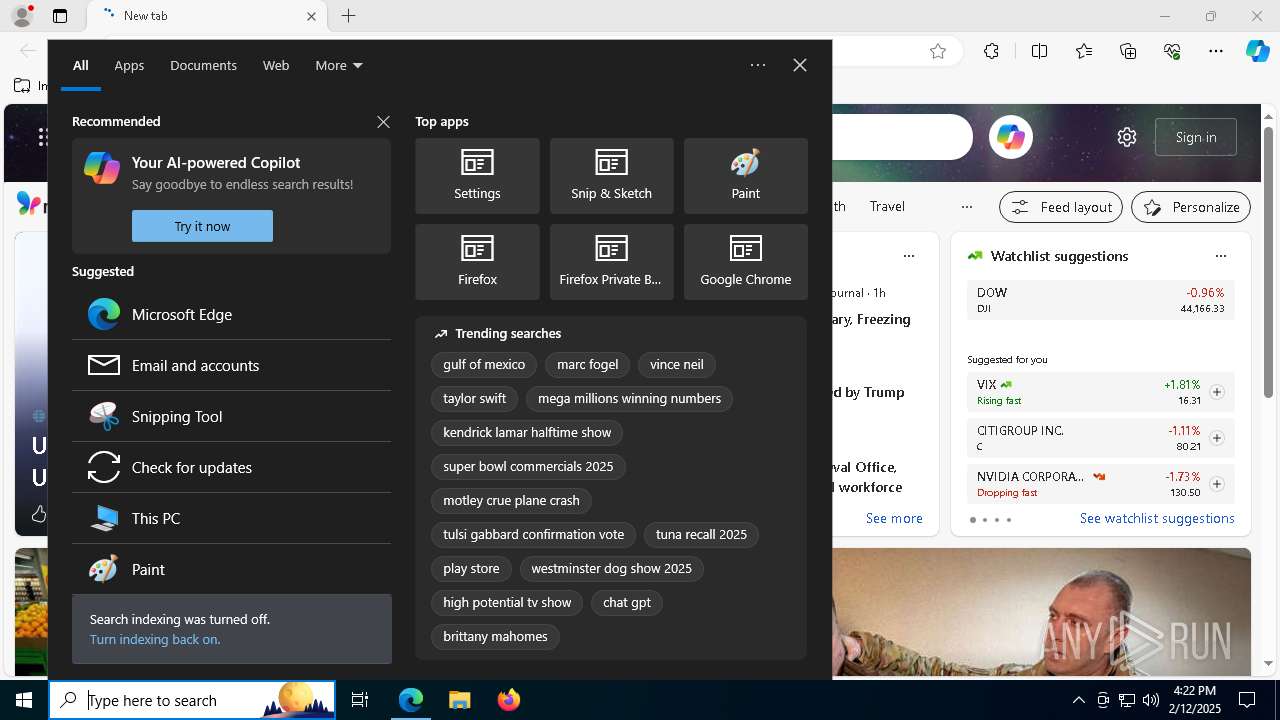Image resolution: width=1280 pixels, height=720 pixels.
Task: Open Settings from Top apps
Action: coord(477,176)
